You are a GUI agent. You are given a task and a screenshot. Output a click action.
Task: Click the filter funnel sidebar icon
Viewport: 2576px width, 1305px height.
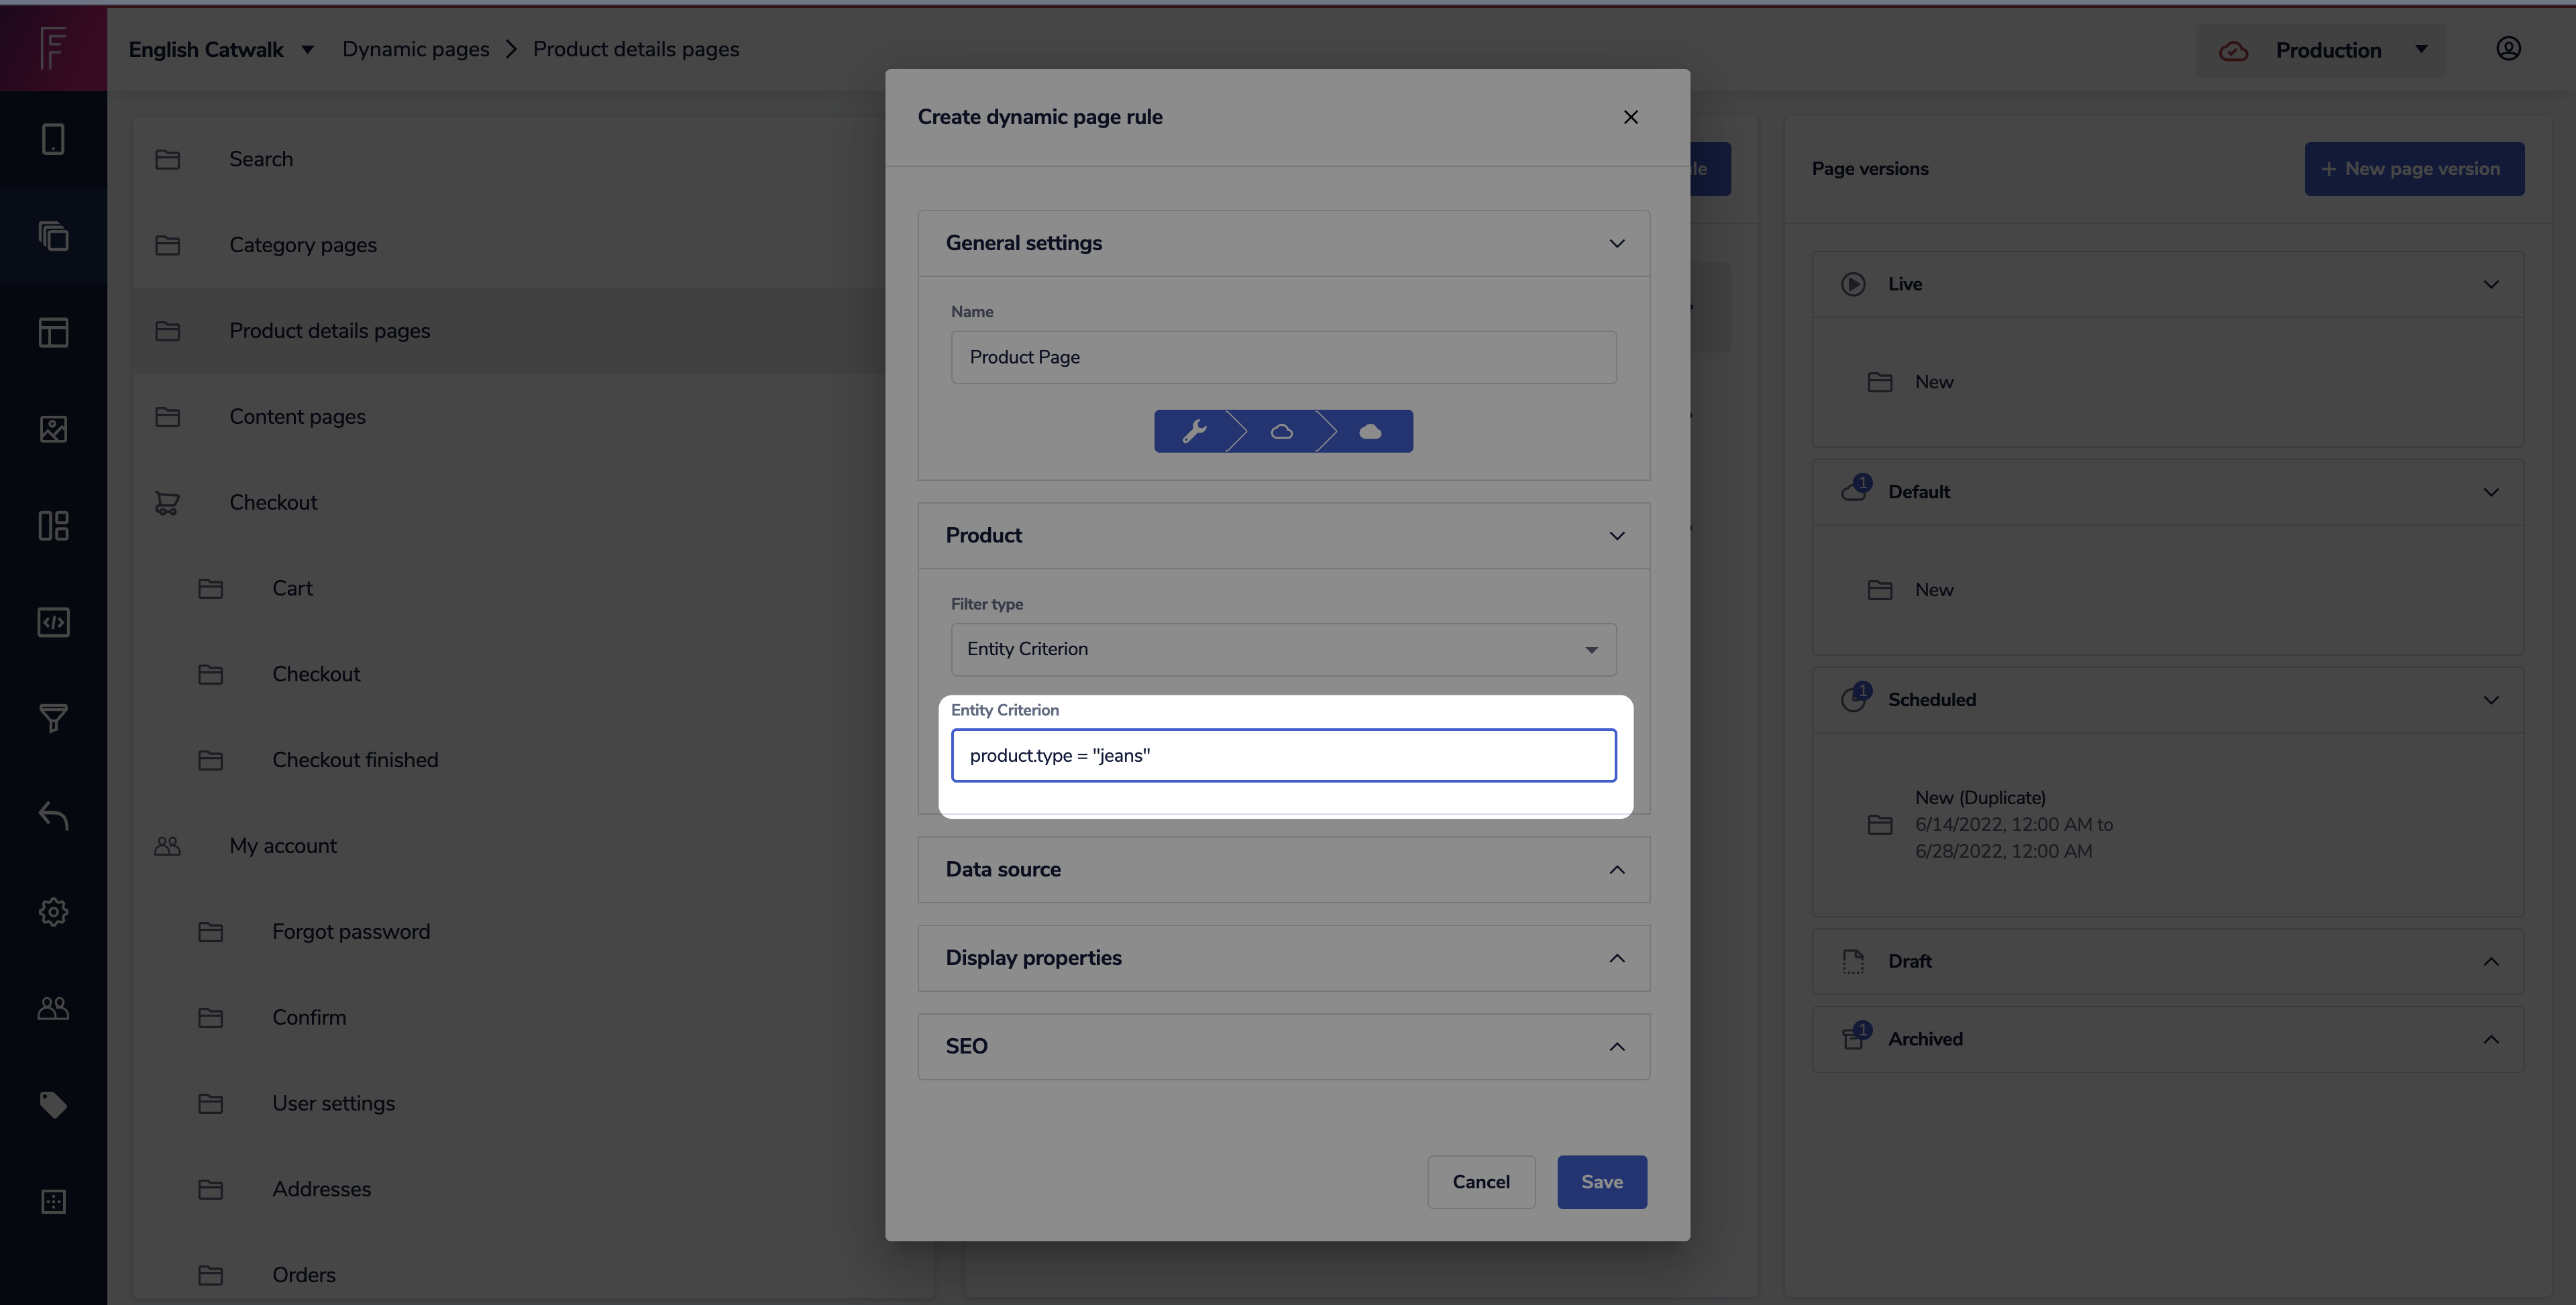(x=53, y=718)
